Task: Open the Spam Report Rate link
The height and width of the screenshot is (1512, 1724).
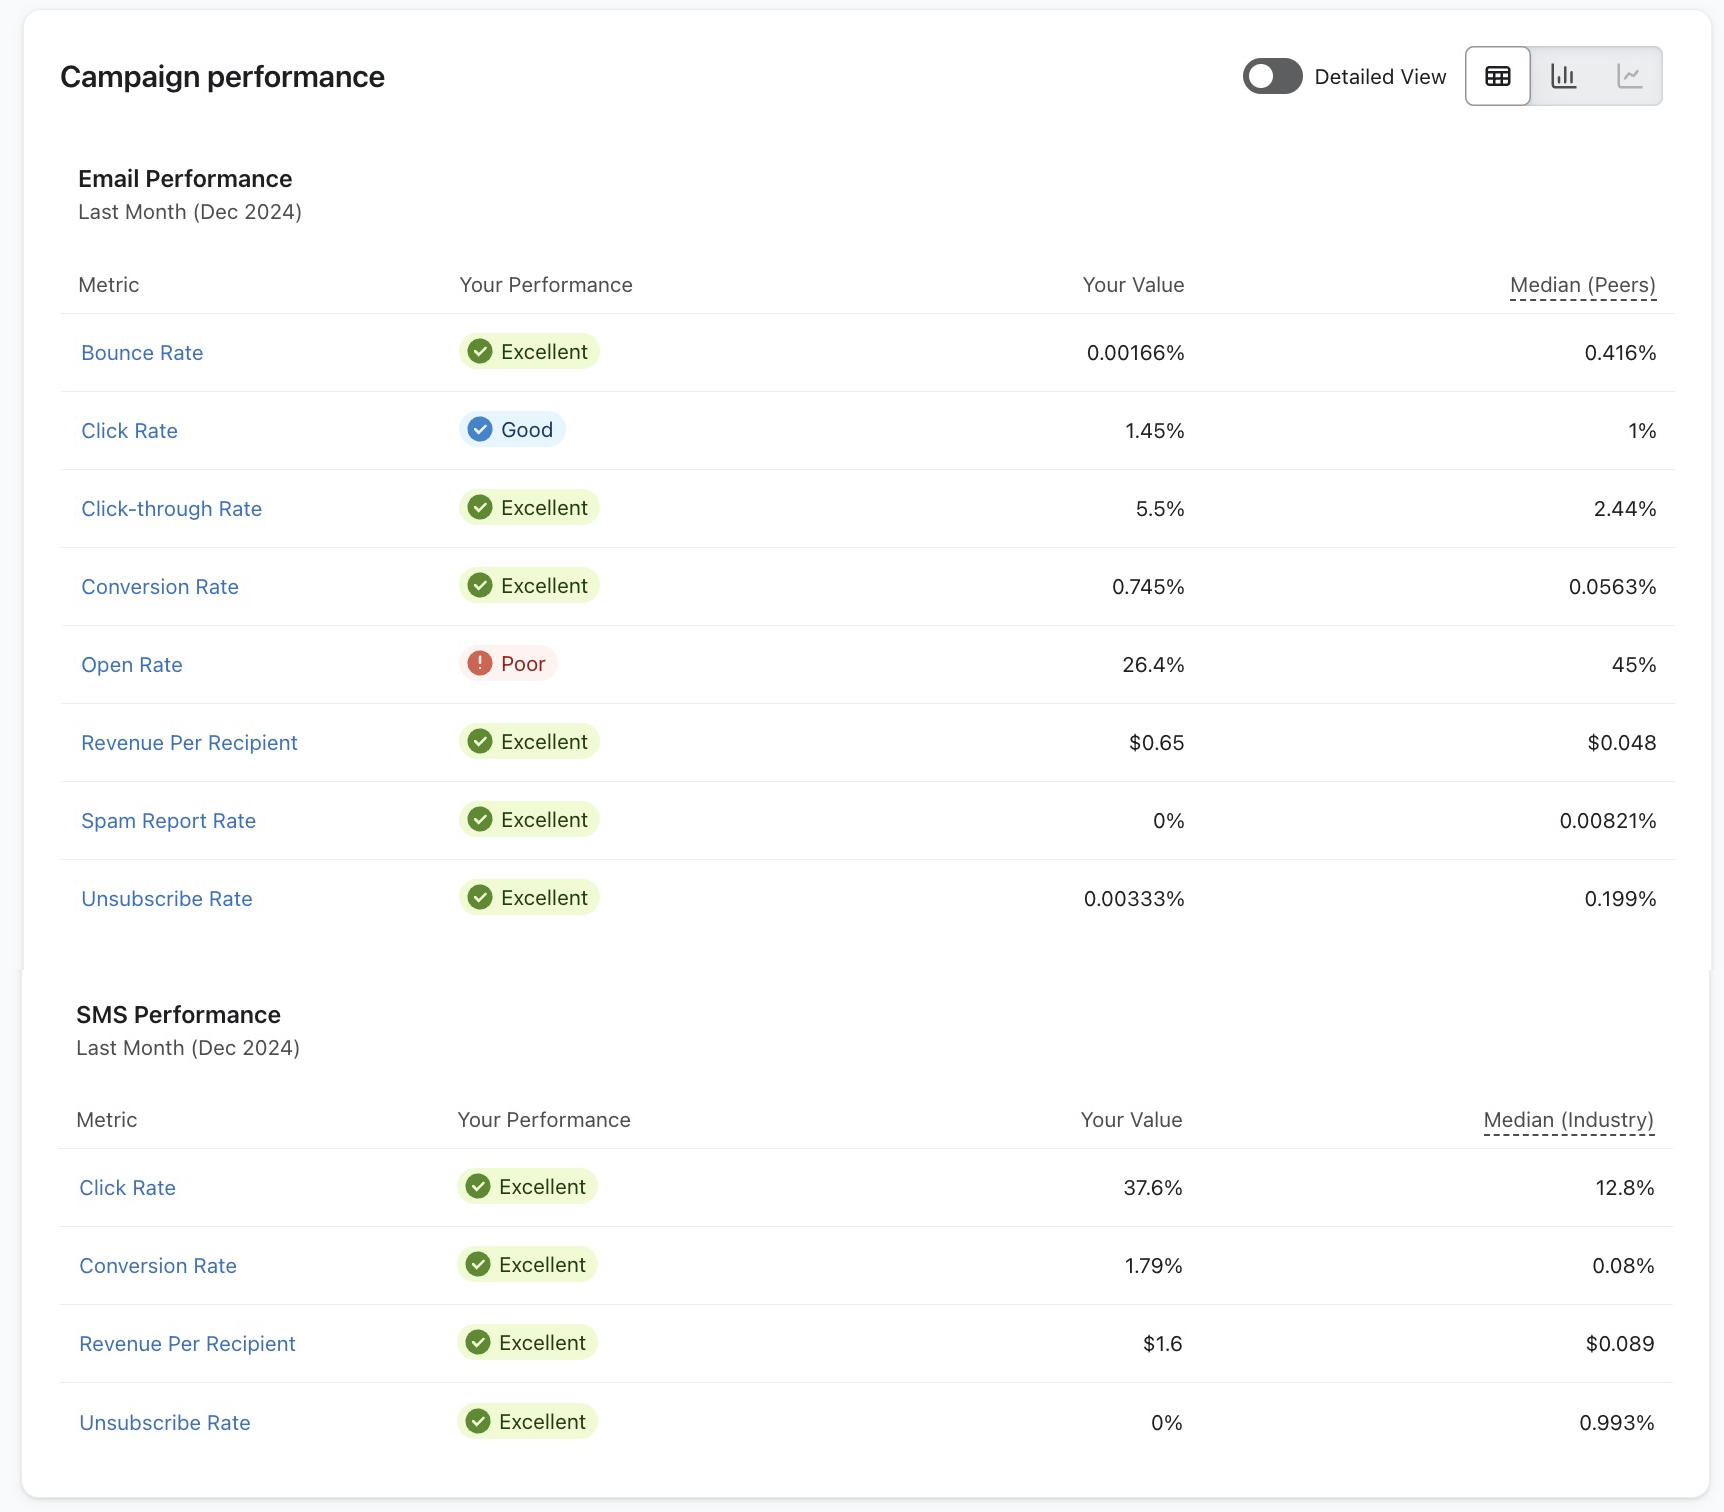Action: point(168,821)
